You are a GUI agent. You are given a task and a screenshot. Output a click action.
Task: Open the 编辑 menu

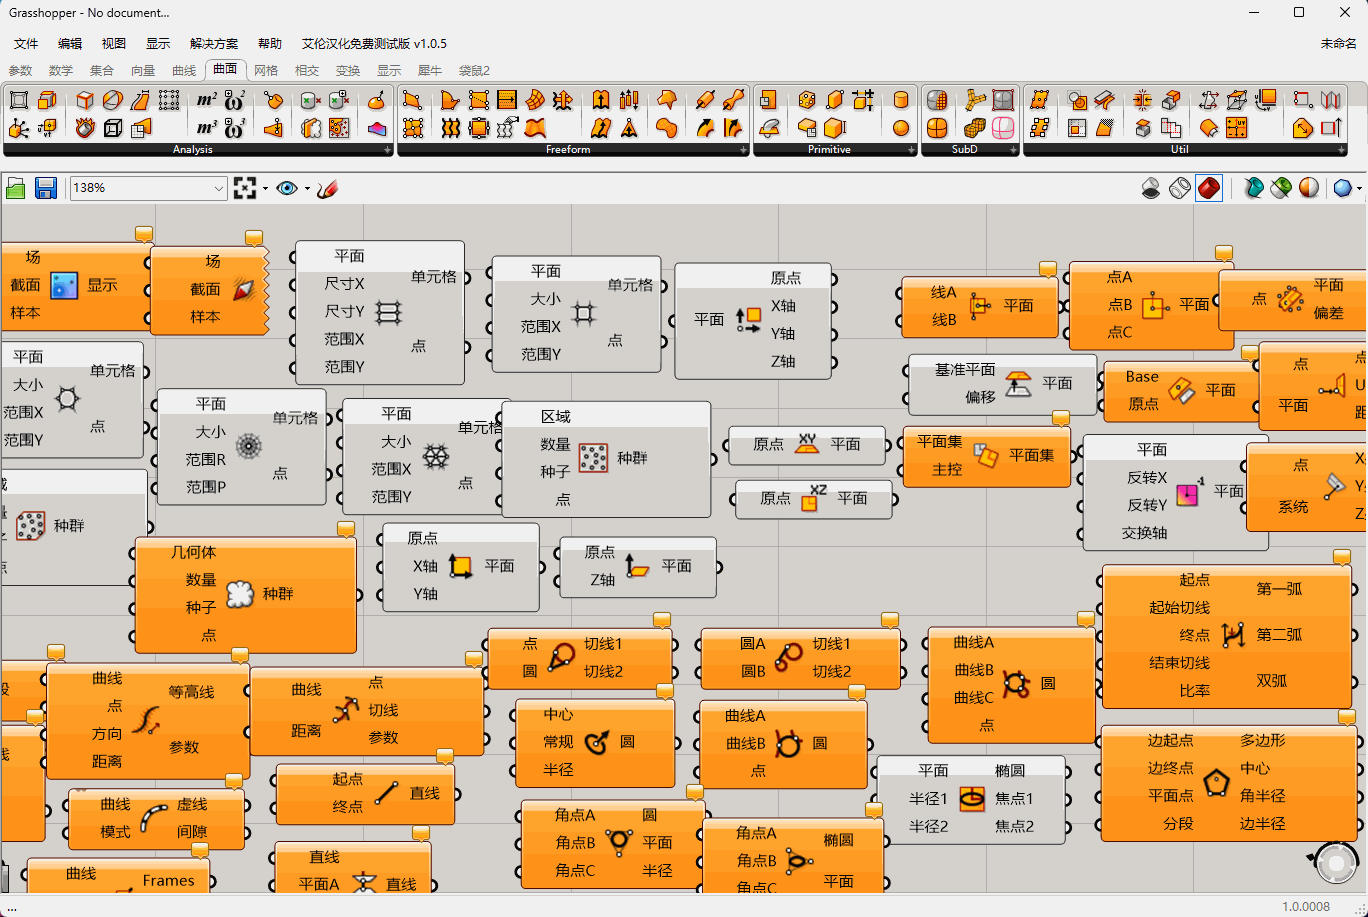click(x=70, y=44)
